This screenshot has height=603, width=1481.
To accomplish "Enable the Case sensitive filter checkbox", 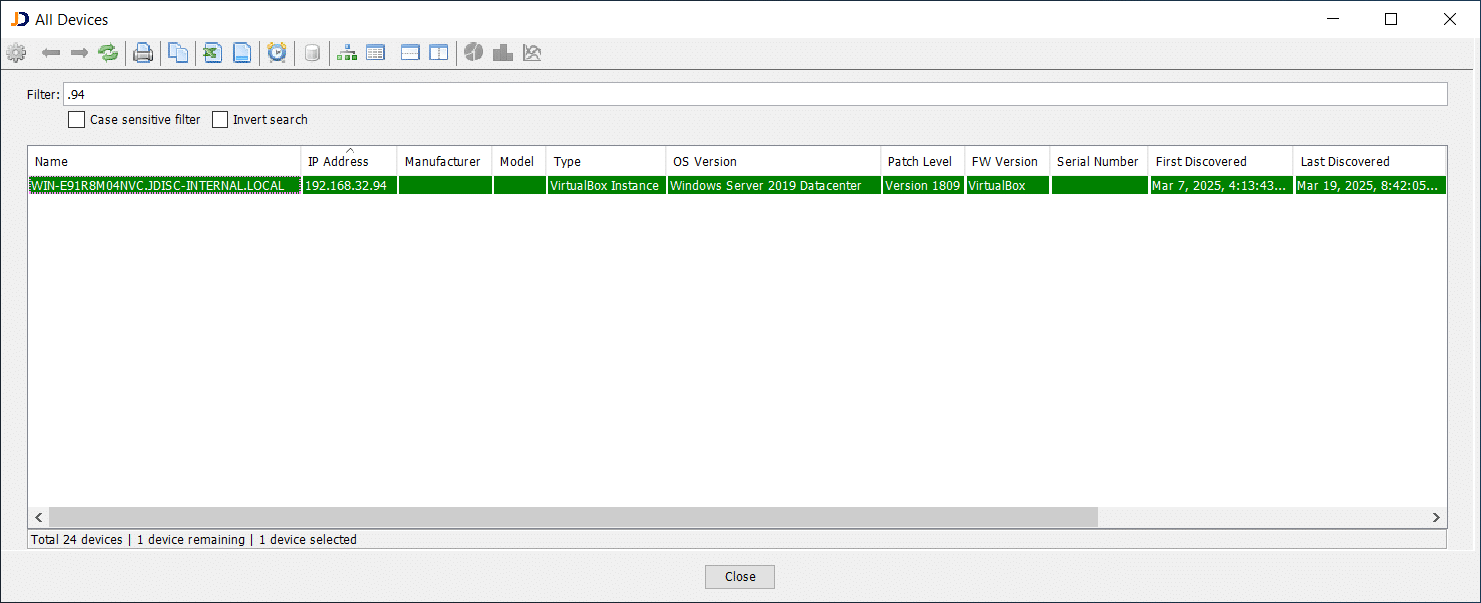I will click(x=76, y=119).
